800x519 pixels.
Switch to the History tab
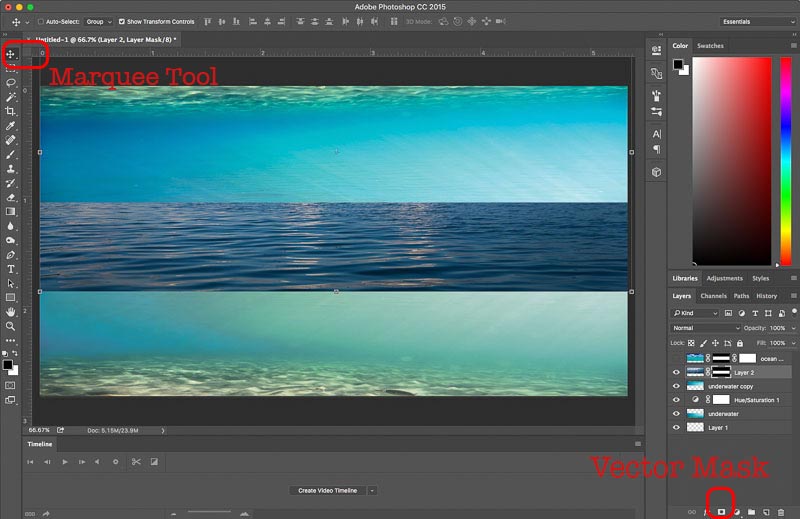766,295
